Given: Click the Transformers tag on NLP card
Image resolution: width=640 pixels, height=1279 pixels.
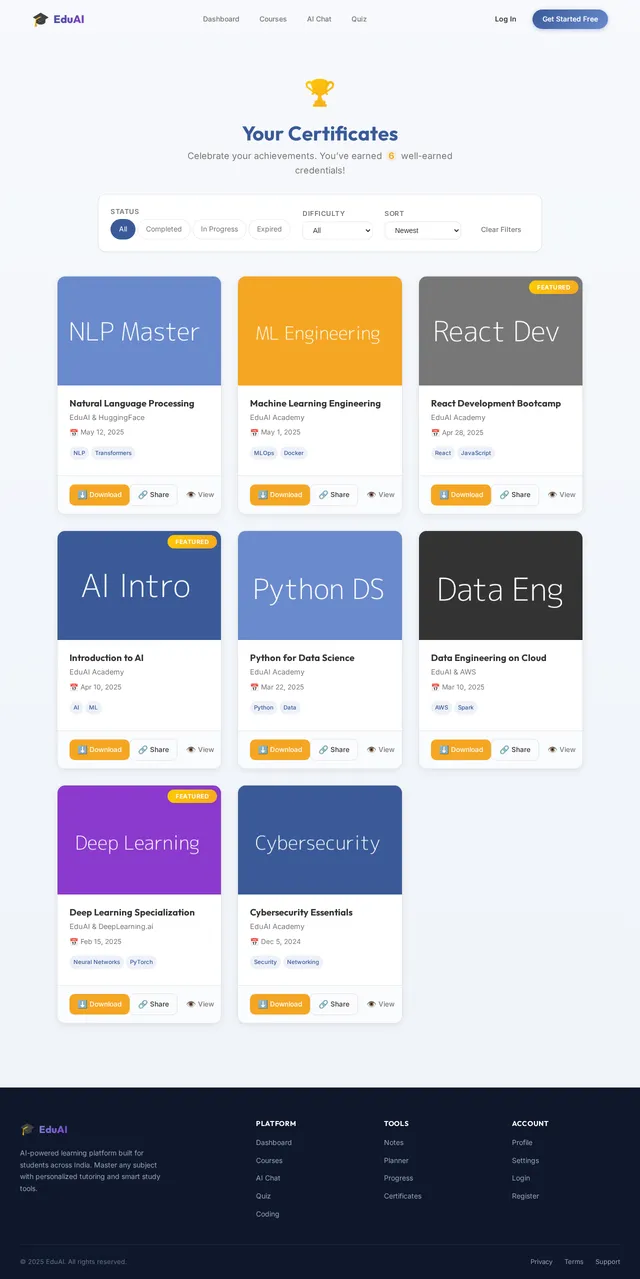Looking at the screenshot, I should coord(113,453).
